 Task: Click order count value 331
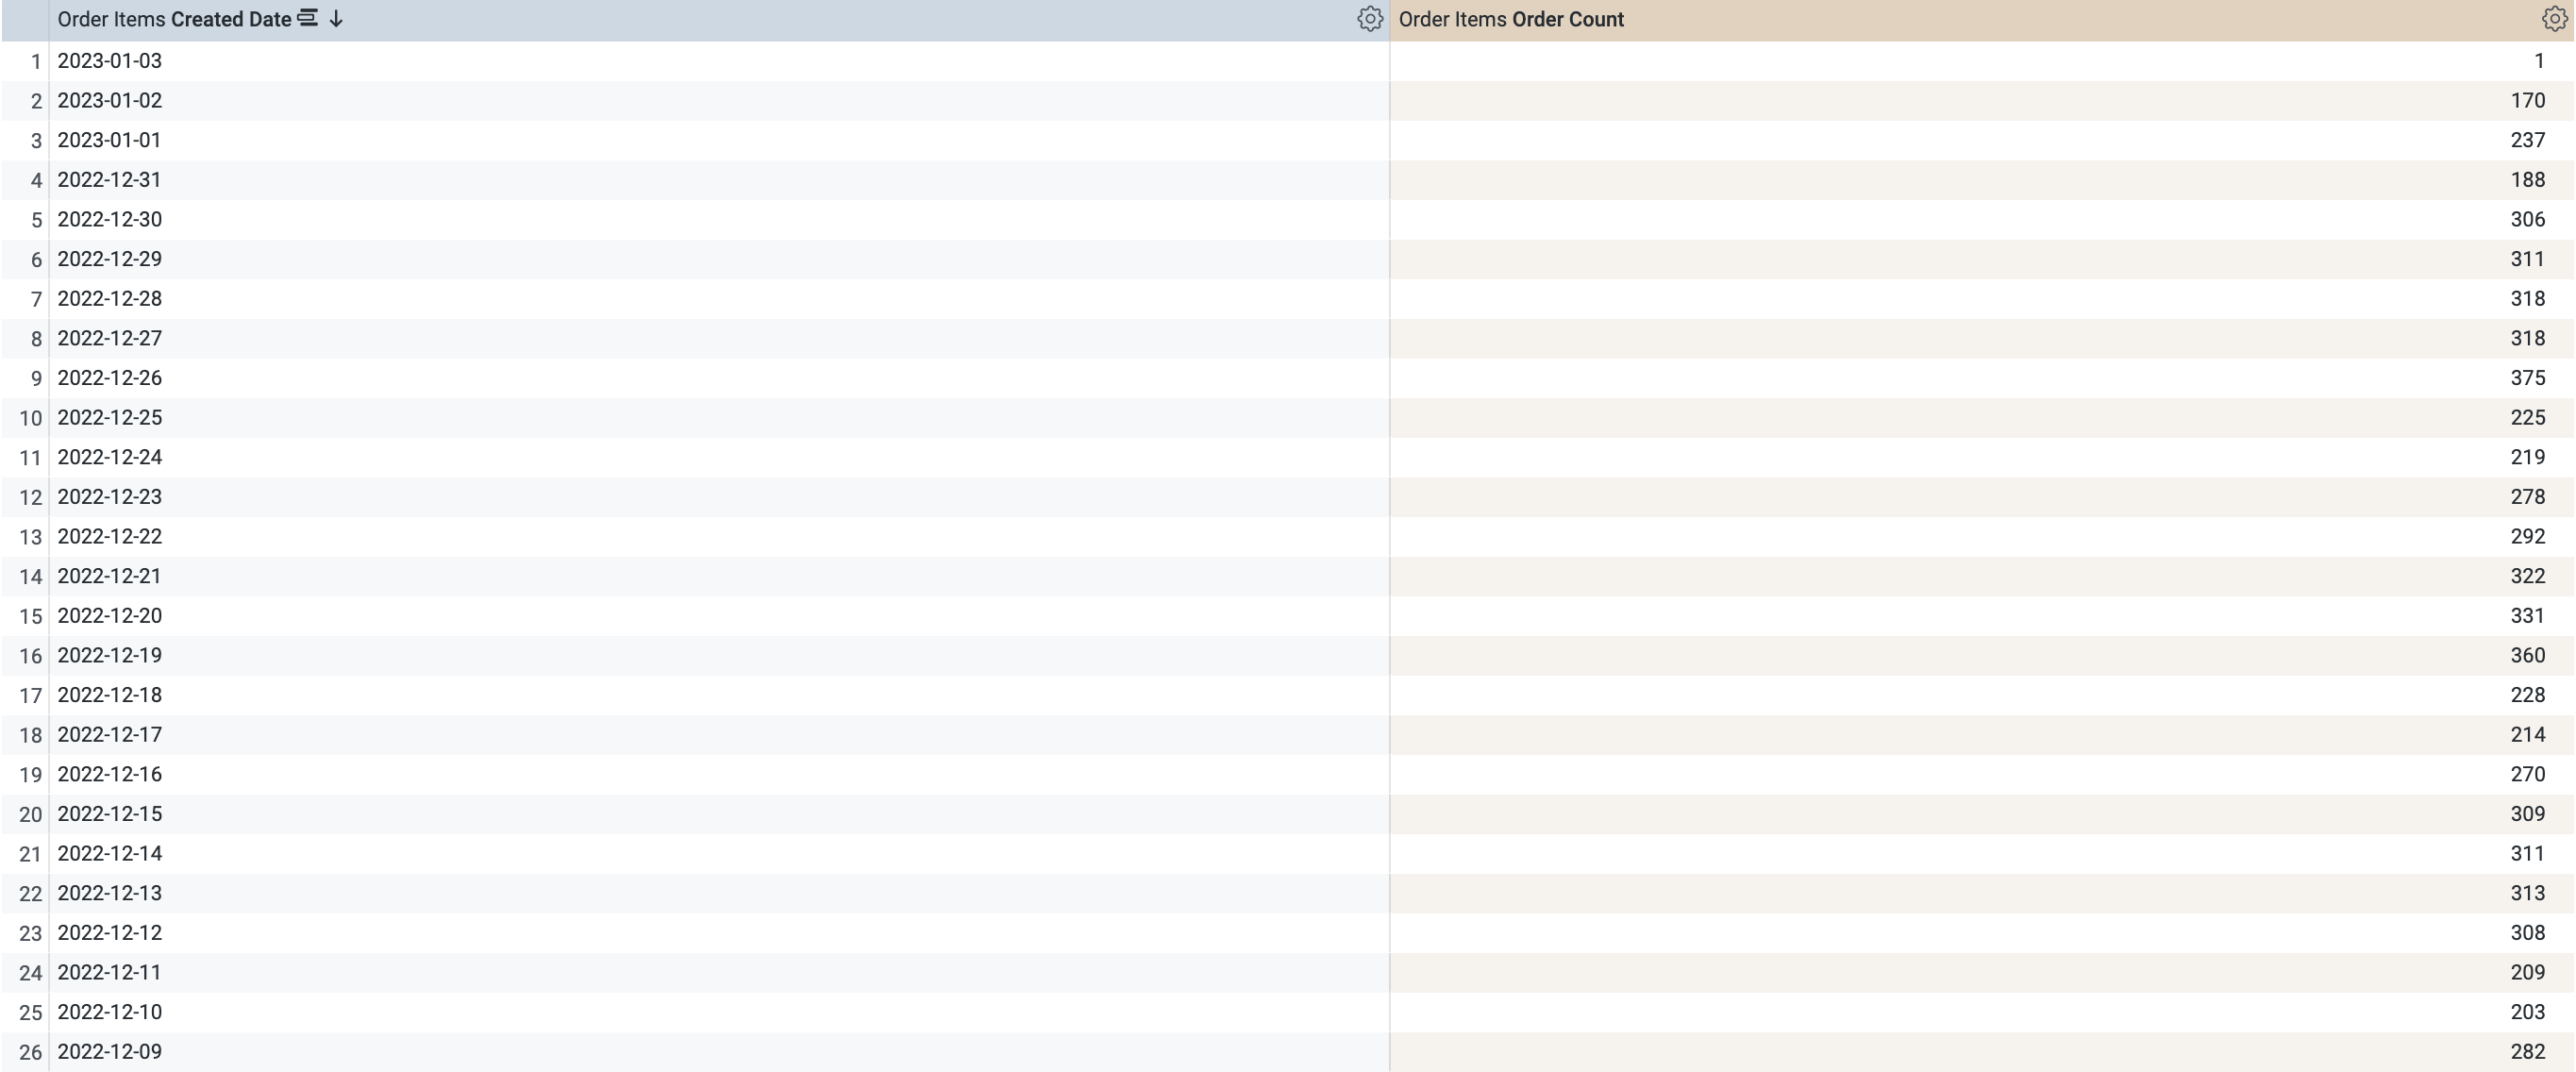pyautogui.click(x=2528, y=616)
